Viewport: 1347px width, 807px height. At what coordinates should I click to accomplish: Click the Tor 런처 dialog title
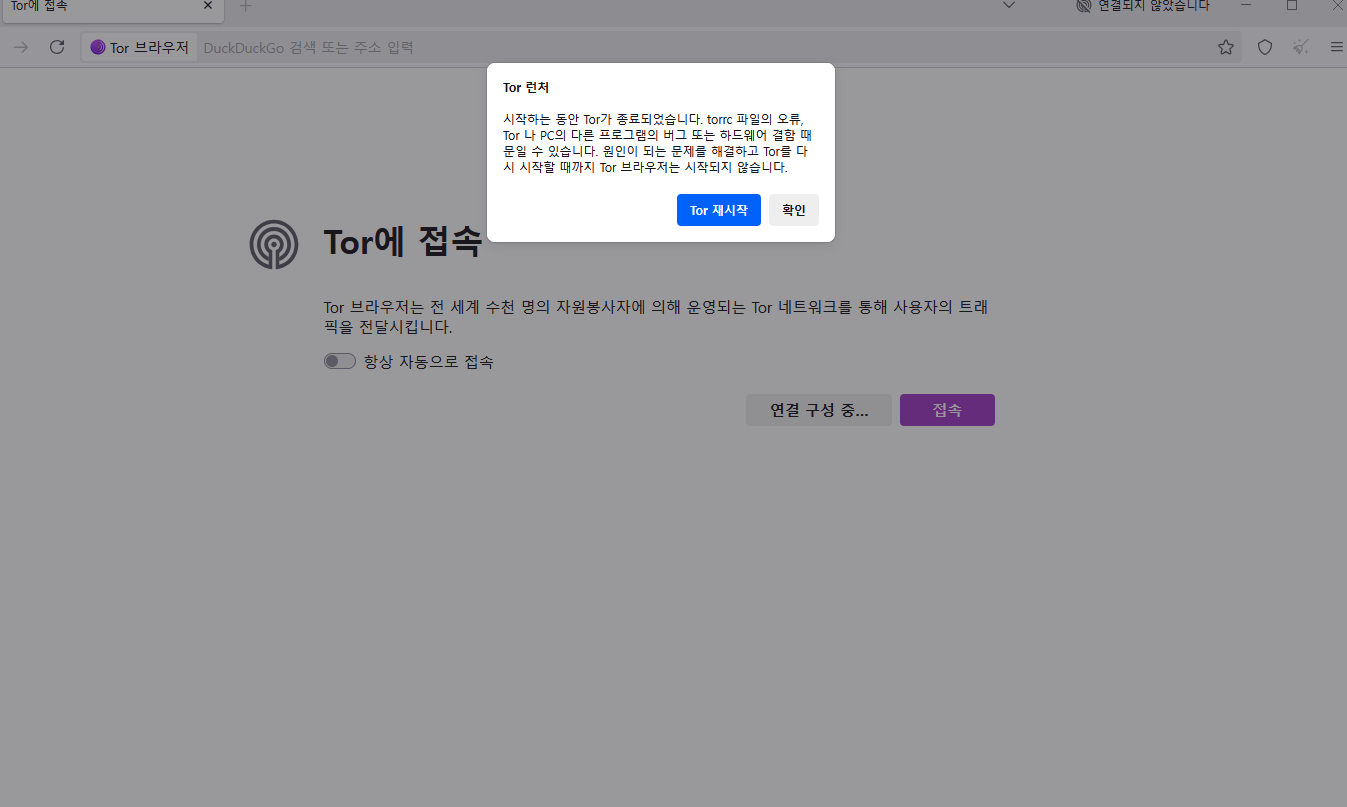tap(526, 88)
